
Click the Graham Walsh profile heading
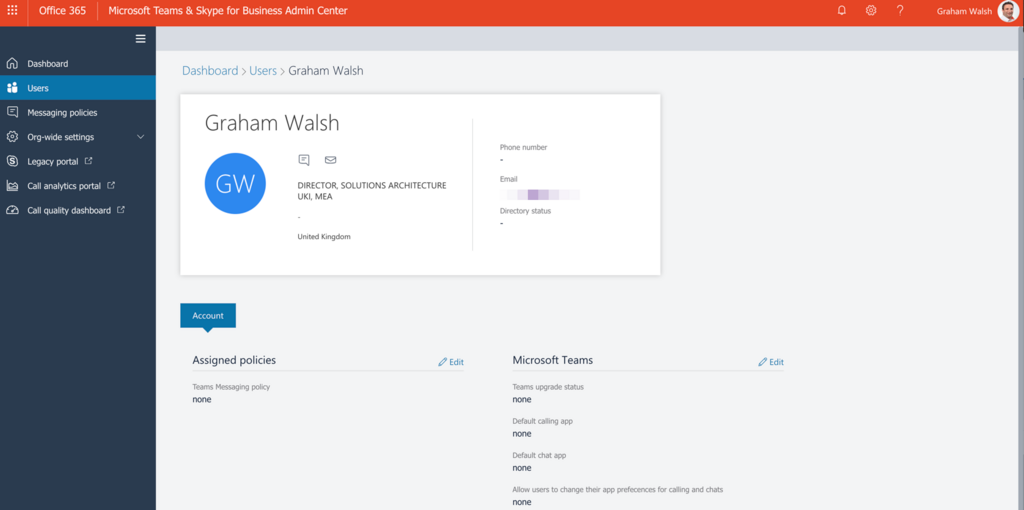tap(272, 123)
